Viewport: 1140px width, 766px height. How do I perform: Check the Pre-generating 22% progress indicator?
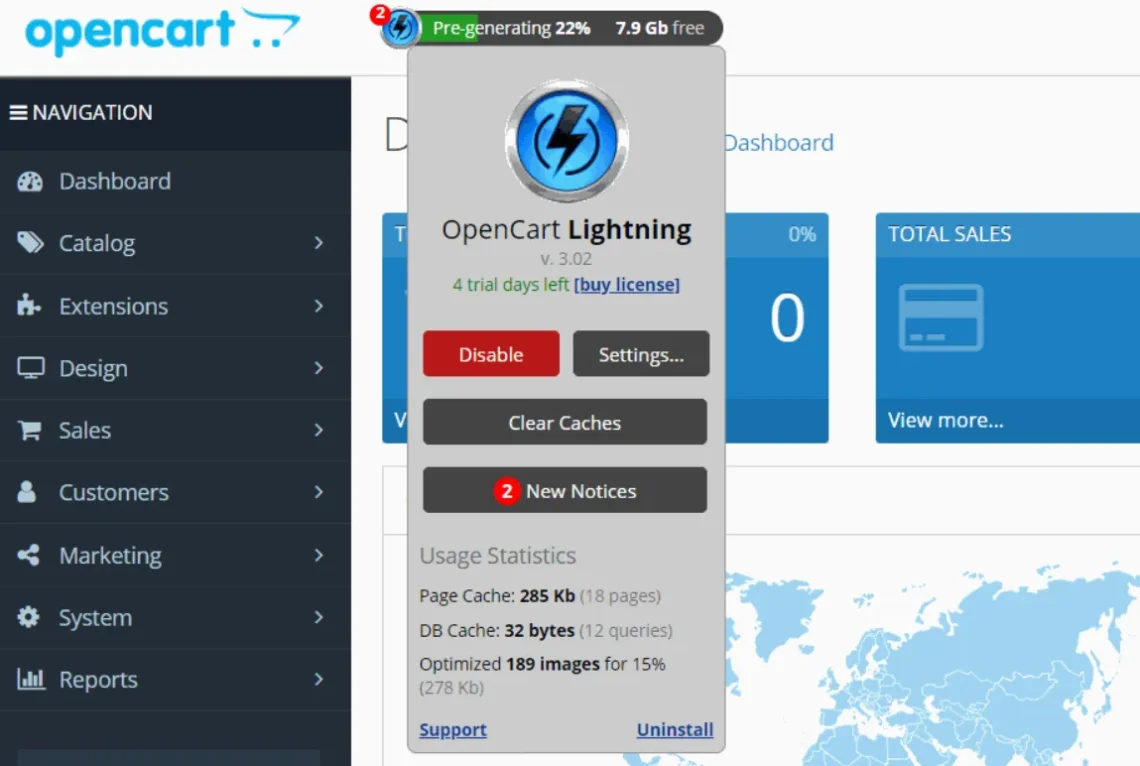[511, 28]
